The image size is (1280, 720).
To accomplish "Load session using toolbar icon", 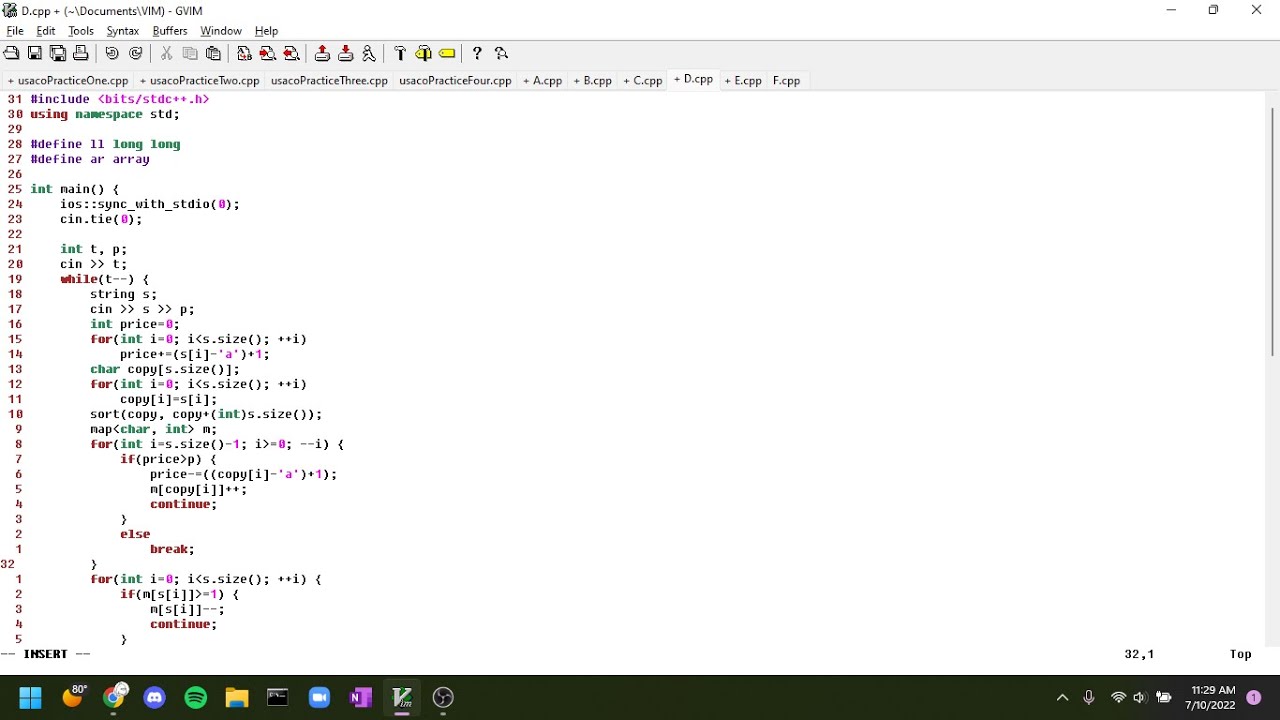I will [322, 53].
